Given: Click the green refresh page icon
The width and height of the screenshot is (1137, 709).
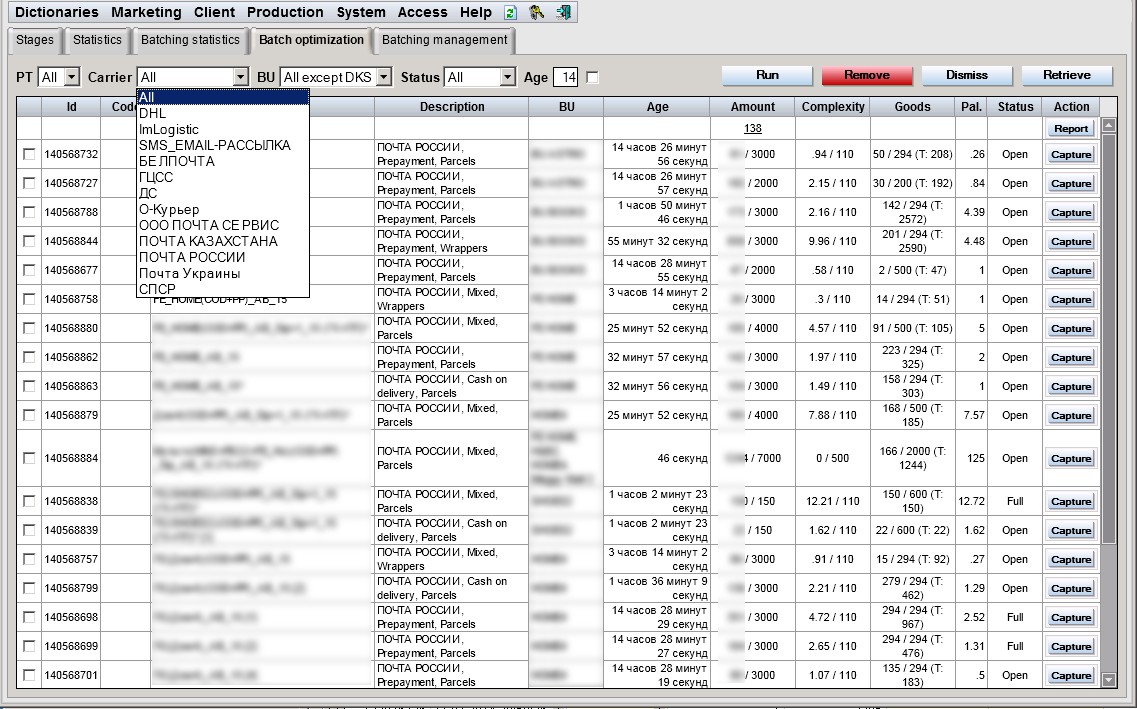Looking at the screenshot, I should click(510, 12).
